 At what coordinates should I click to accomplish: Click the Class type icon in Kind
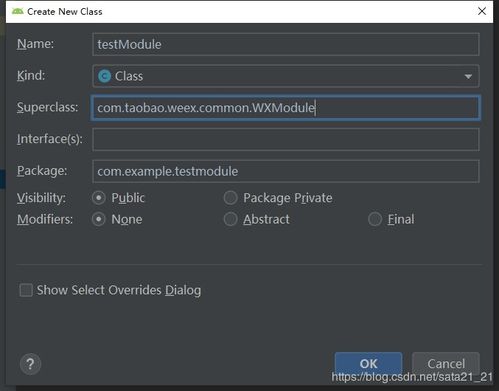coord(104,76)
